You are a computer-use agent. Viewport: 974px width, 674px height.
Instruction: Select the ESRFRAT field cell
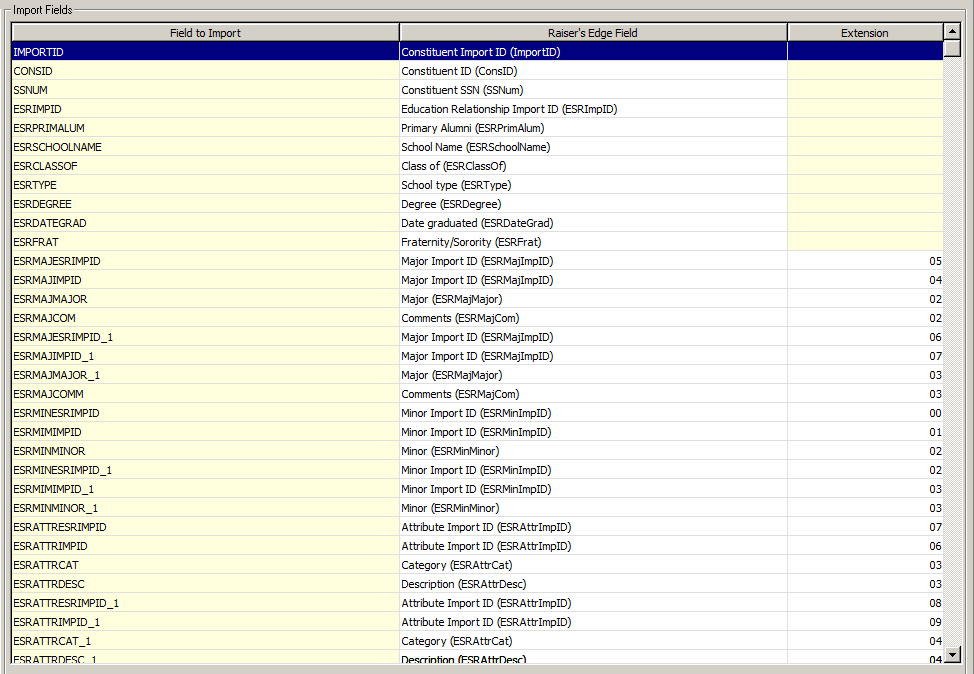tap(205, 242)
